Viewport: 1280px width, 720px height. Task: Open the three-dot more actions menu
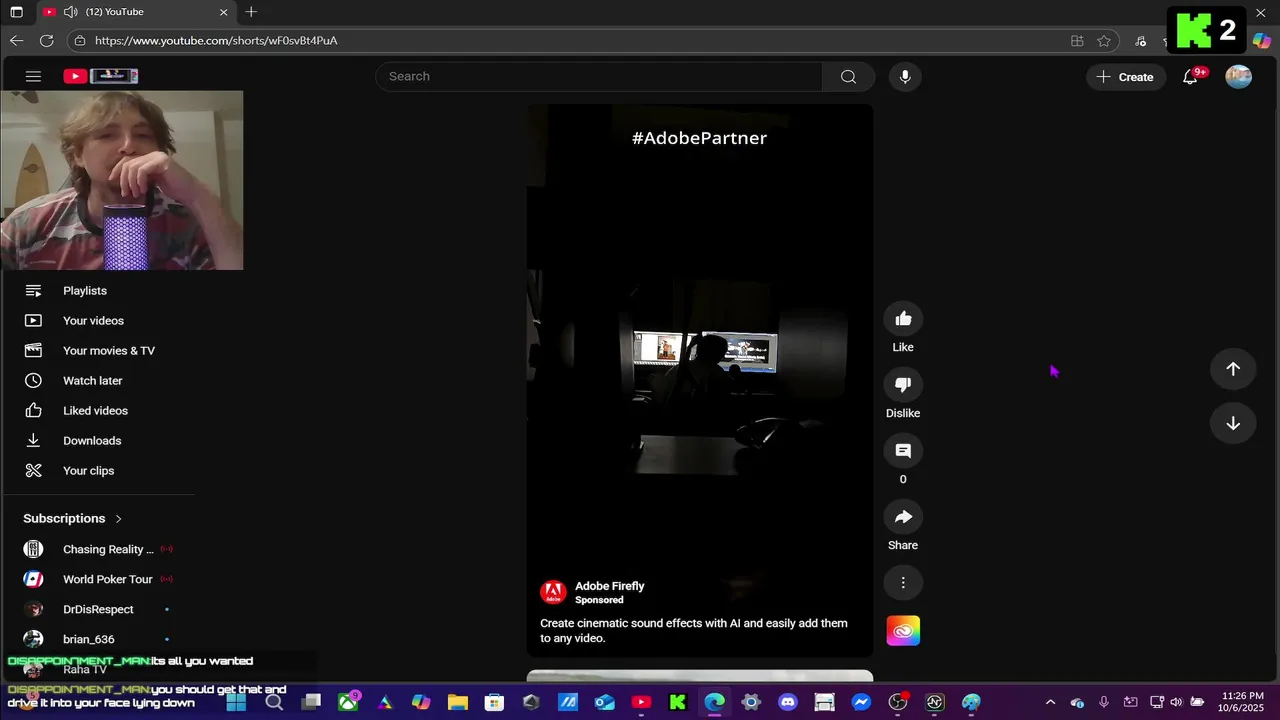pyautogui.click(x=903, y=583)
